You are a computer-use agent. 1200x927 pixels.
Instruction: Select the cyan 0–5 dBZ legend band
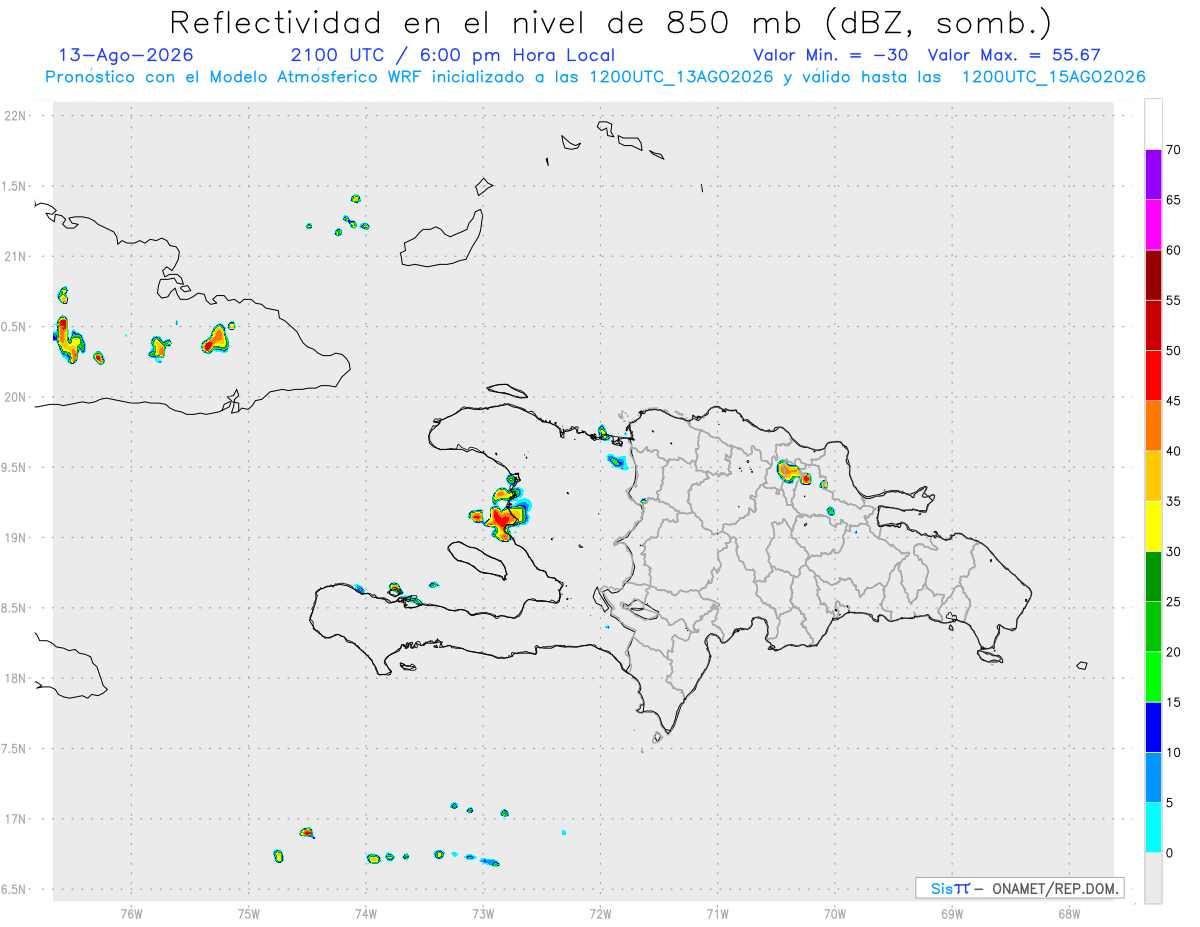[1153, 828]
